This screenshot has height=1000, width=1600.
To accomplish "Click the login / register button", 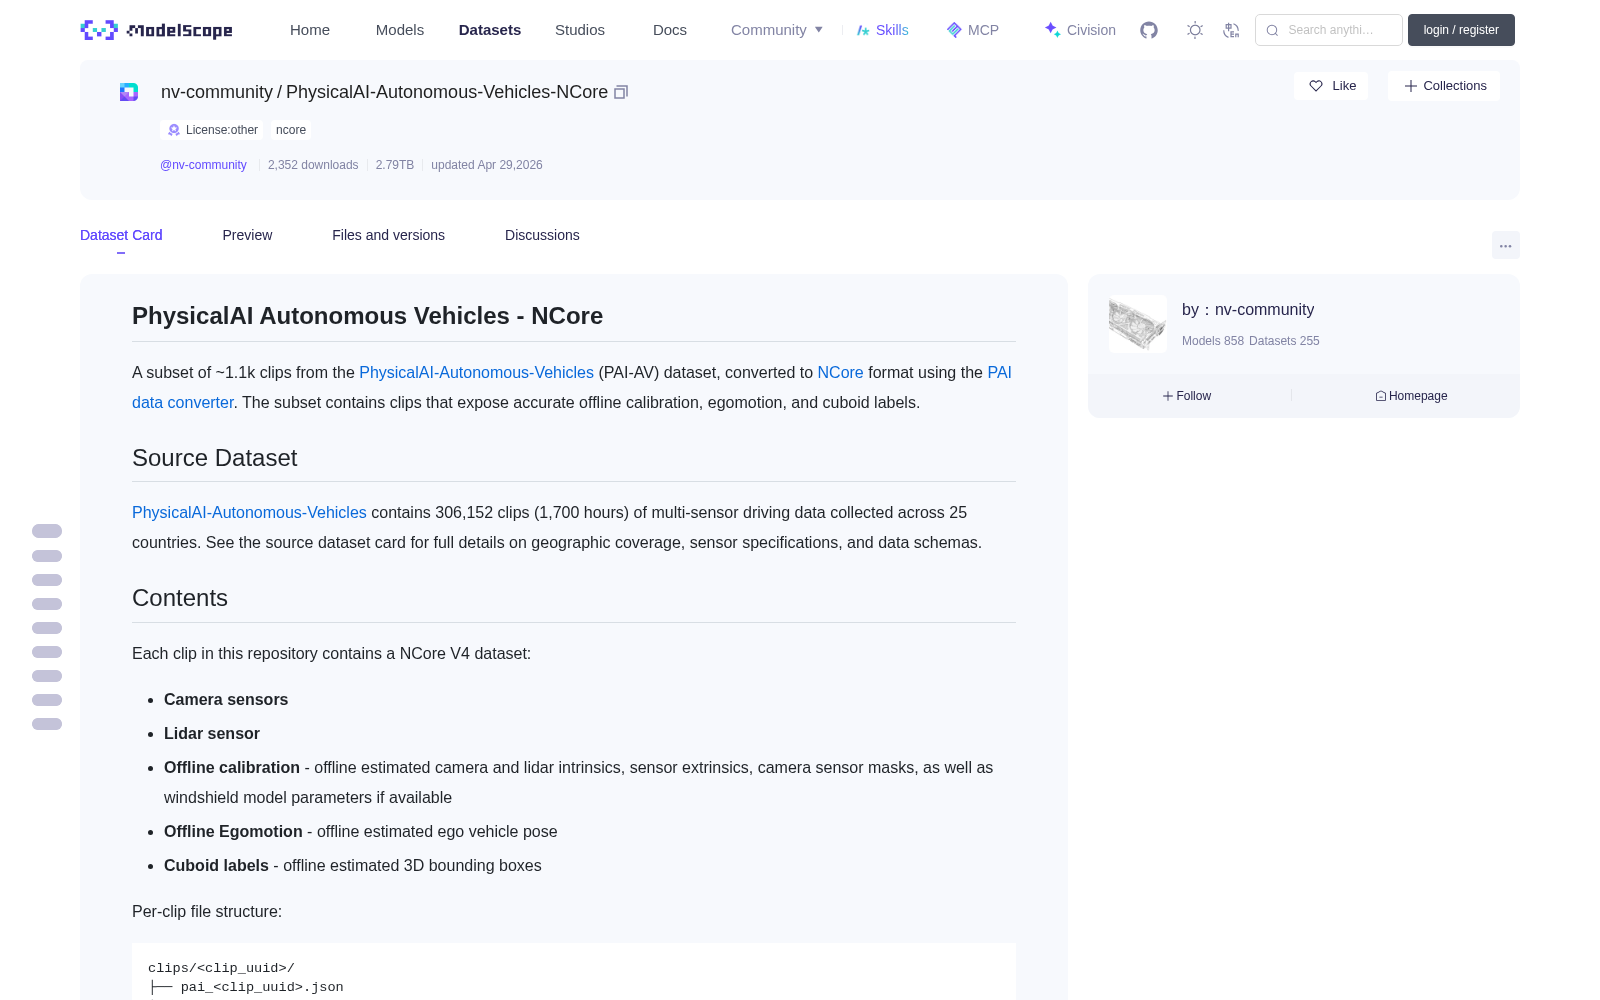I will click(x=1461, y=30).
